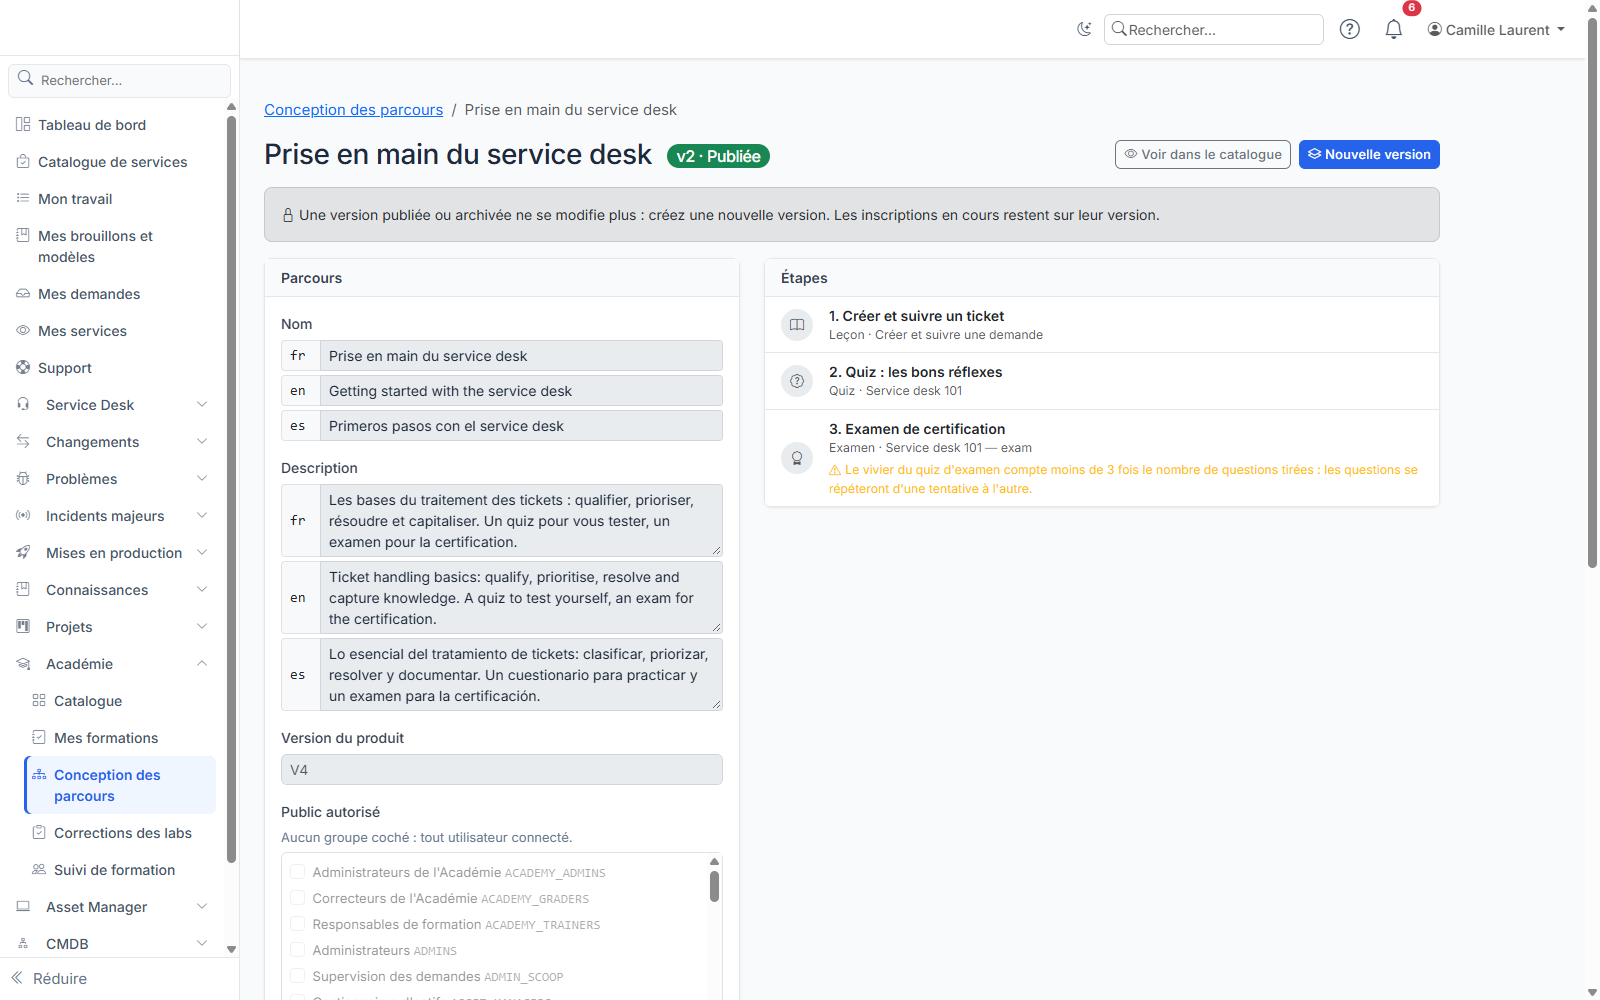Toggle Administrateurs de l'Académie checkbox
The image size is (1600, 1000).
coord(297,872)
